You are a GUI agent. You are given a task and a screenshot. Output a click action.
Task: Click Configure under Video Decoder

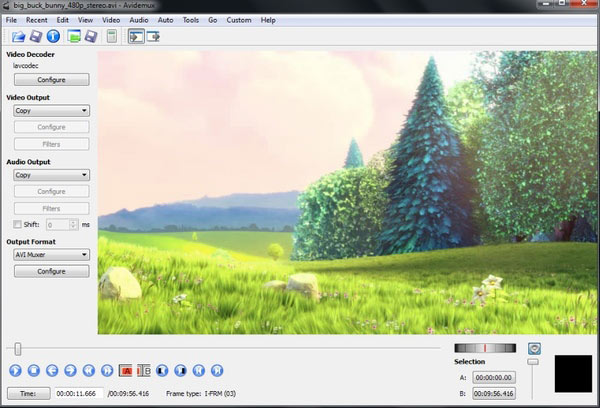pos(52,80)
